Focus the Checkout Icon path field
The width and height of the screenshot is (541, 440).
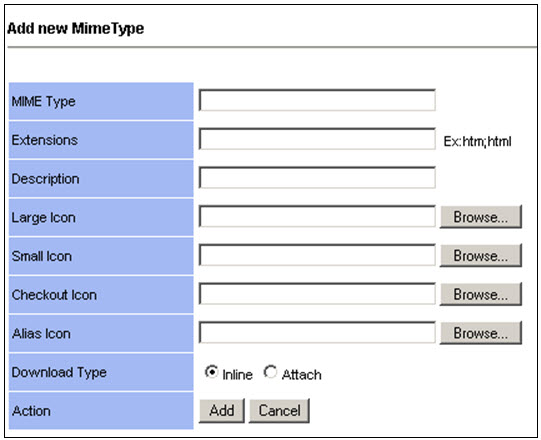(317, 294)
